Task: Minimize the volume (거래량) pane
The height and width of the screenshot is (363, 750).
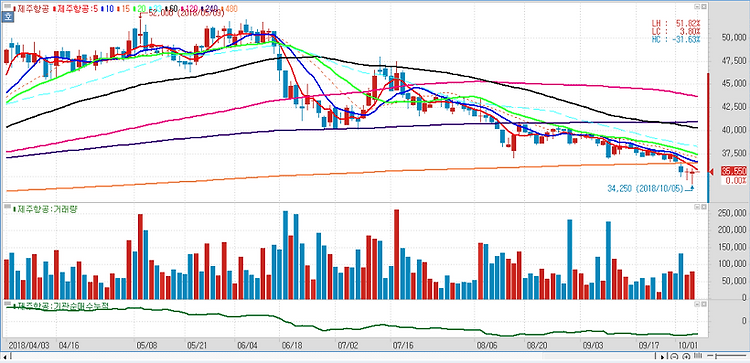Action: pyautogui.click(x=696, y=207)
